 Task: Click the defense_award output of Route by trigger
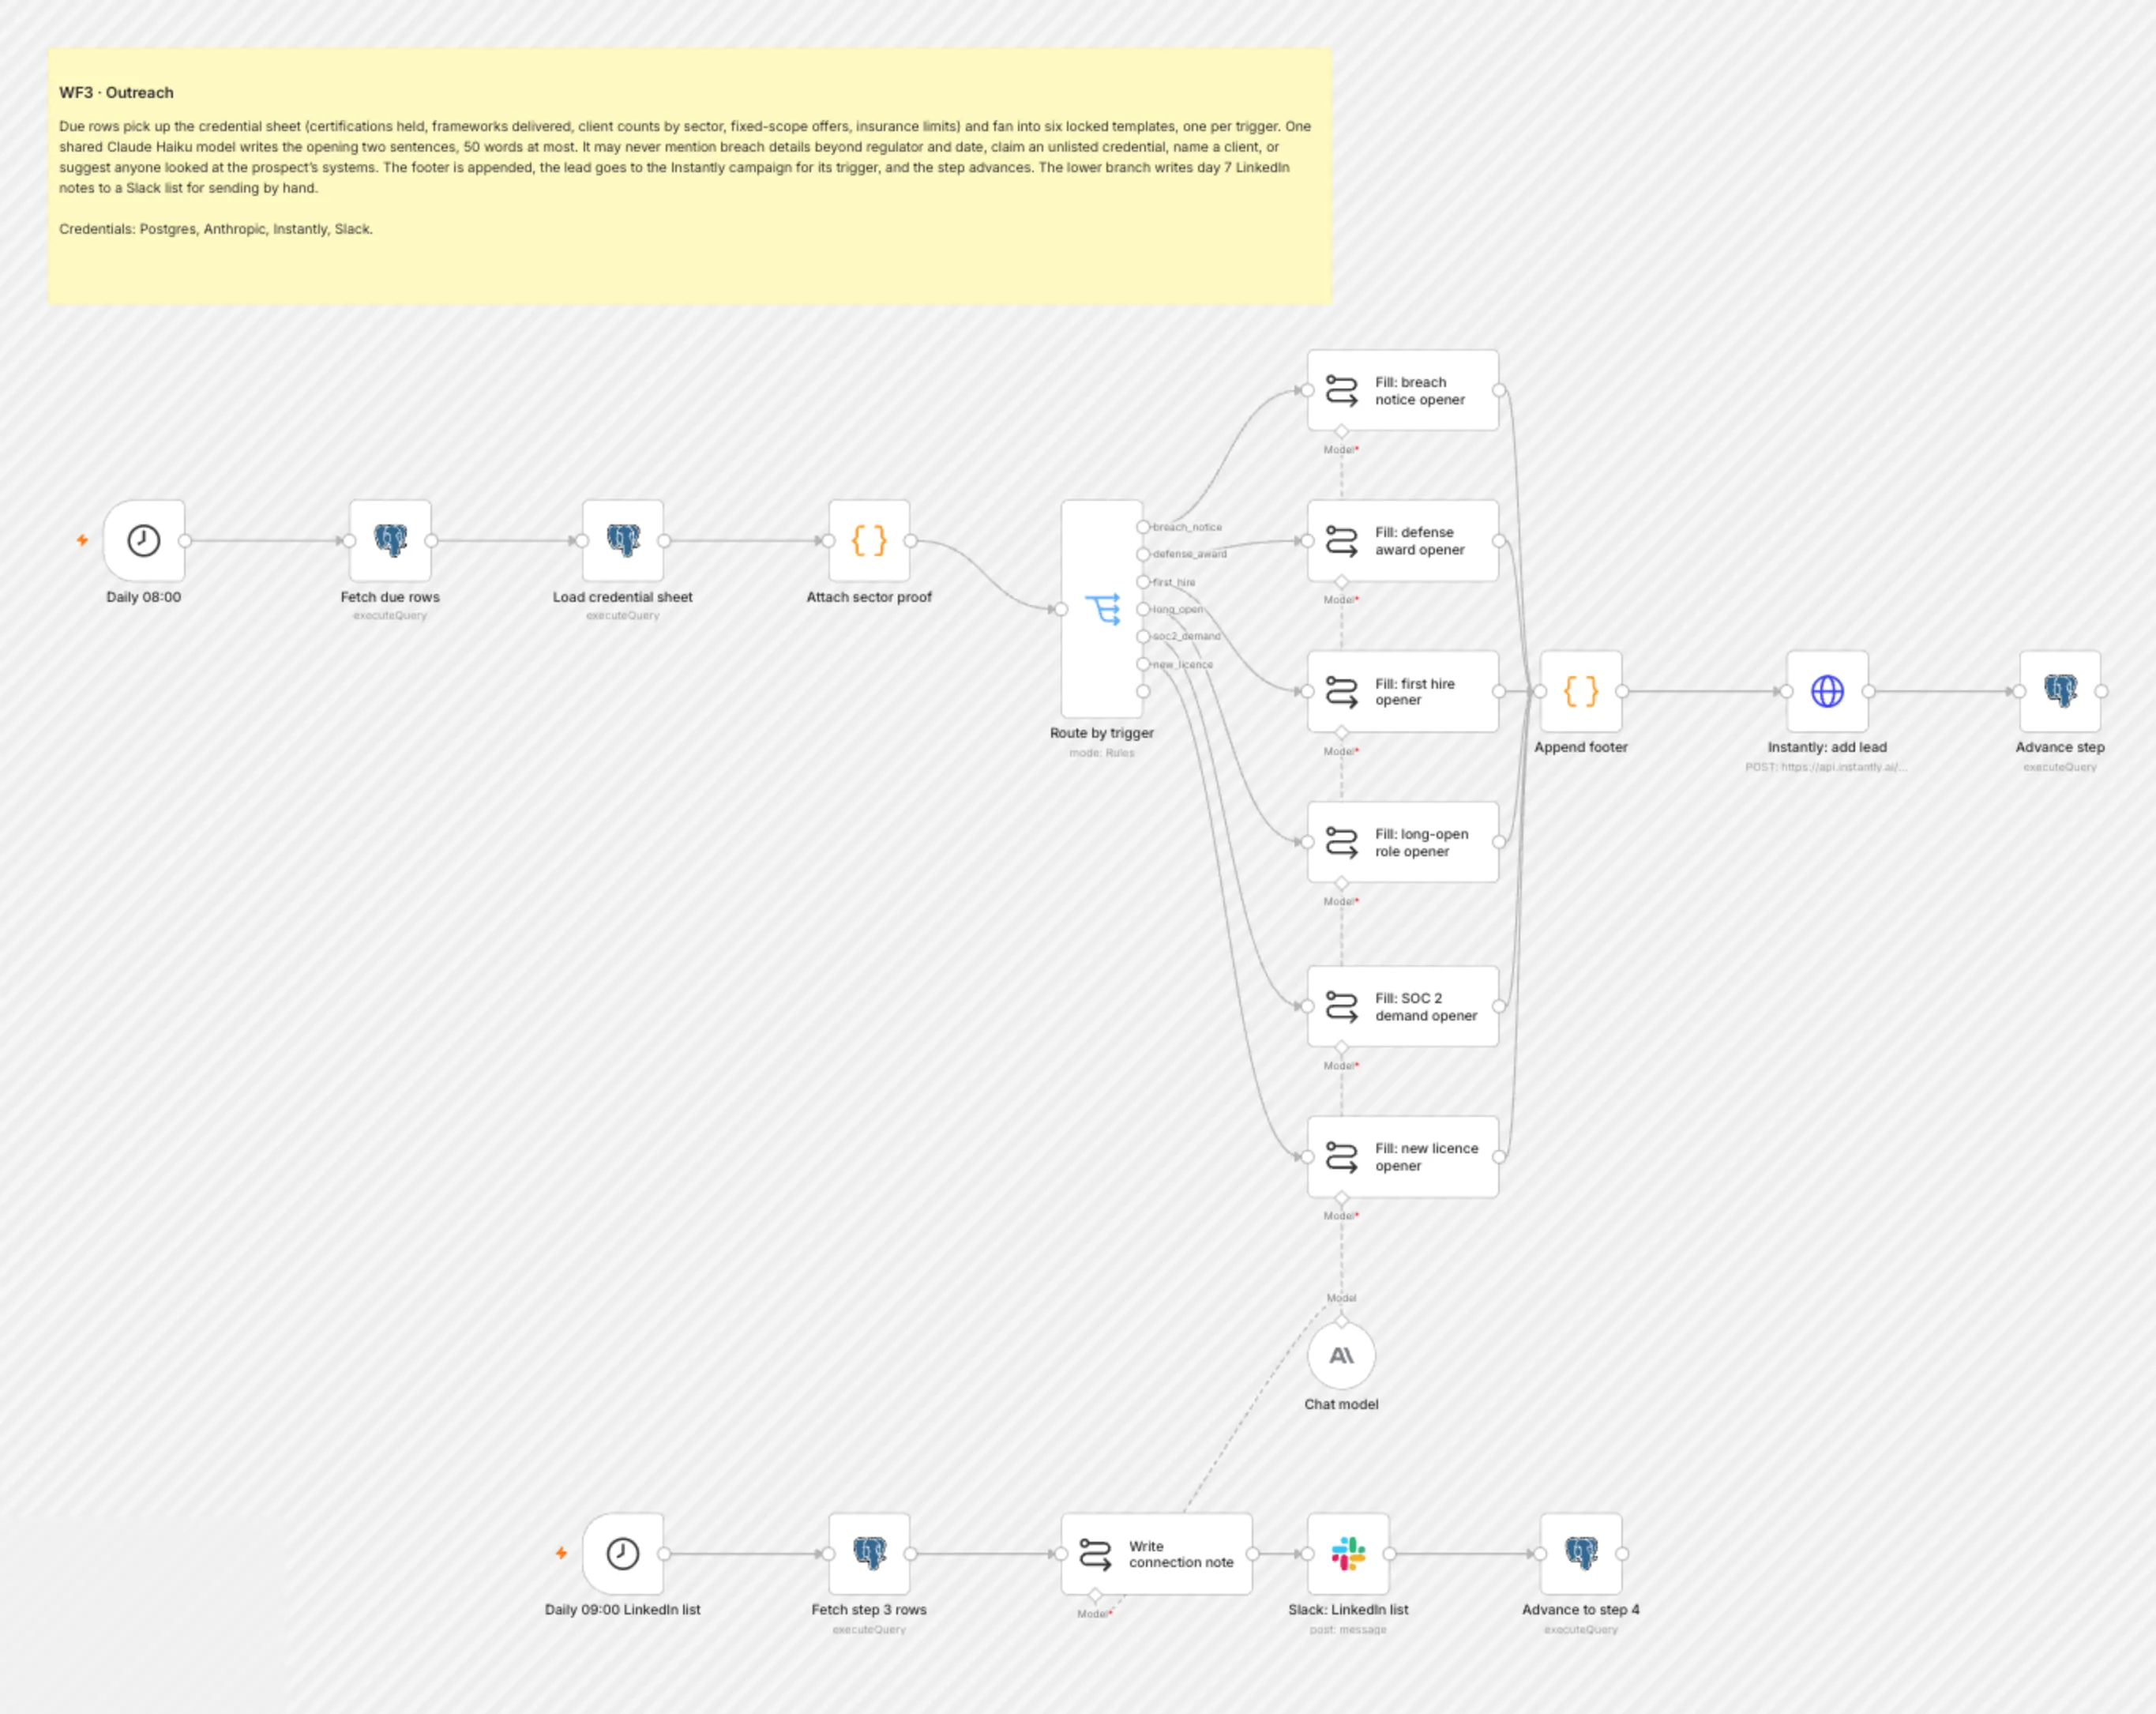[1143, 554]
